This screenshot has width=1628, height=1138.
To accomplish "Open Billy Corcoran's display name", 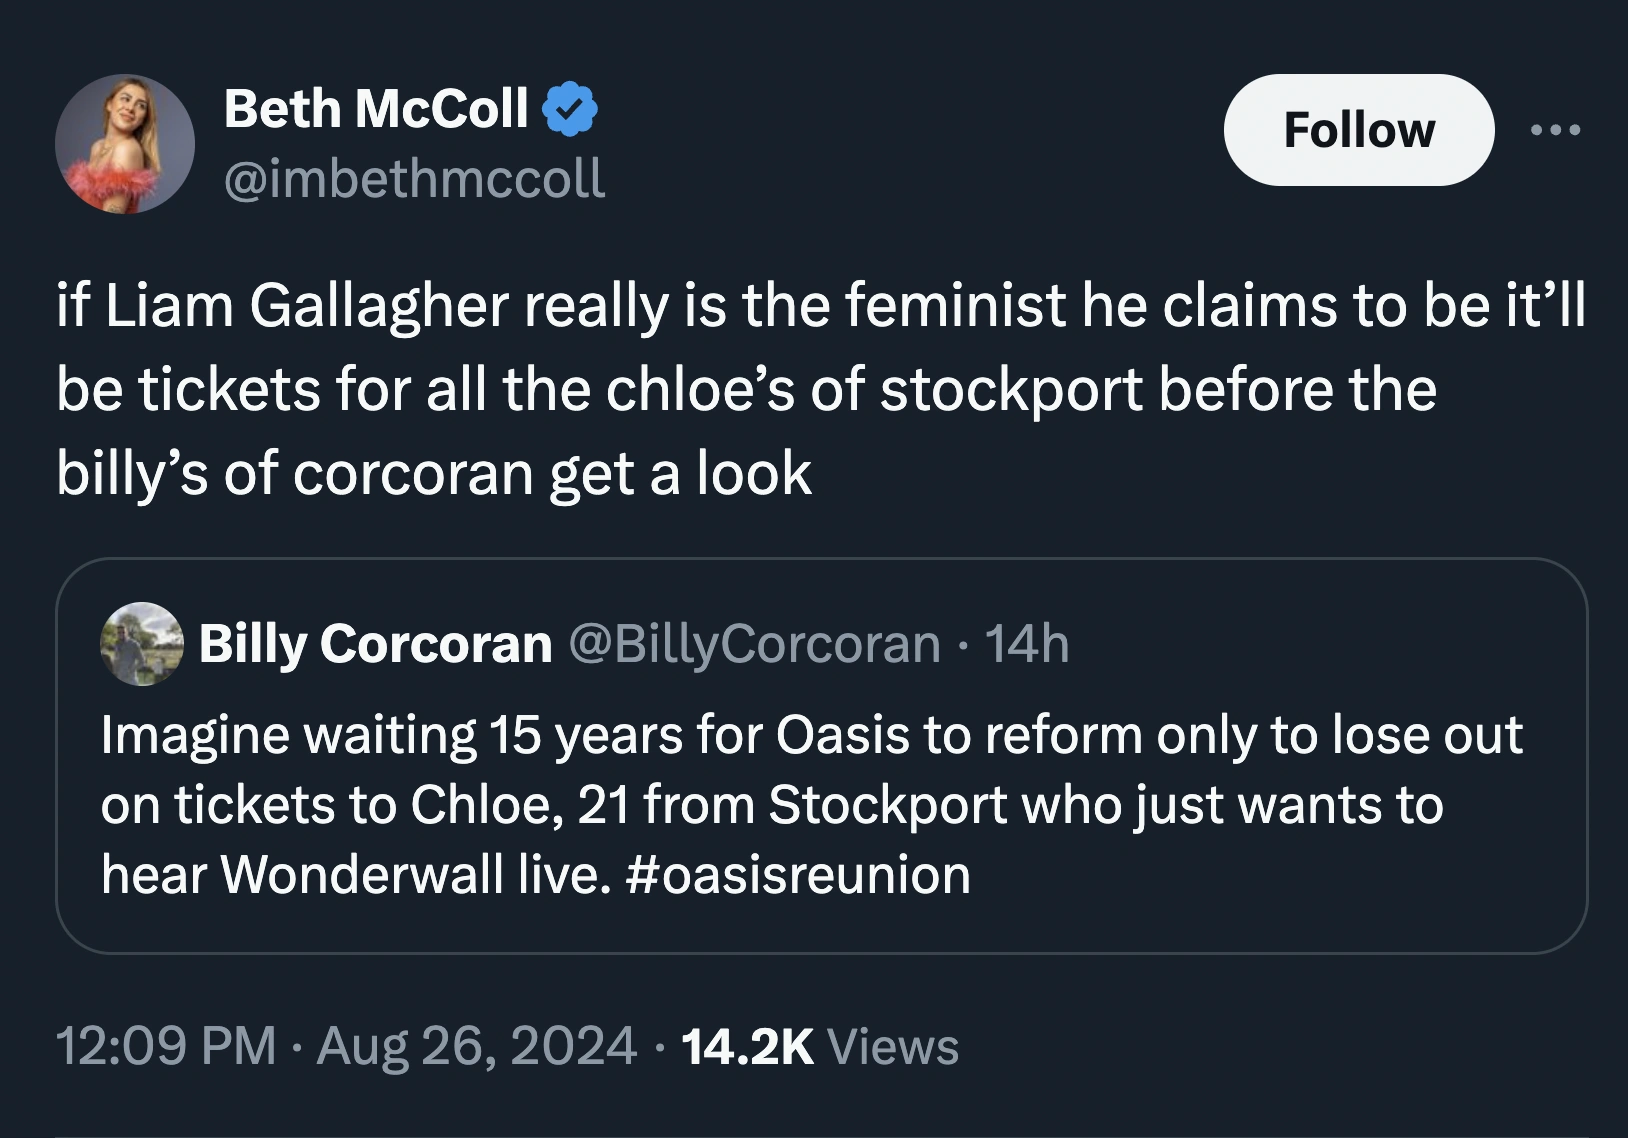I will 375,645.
